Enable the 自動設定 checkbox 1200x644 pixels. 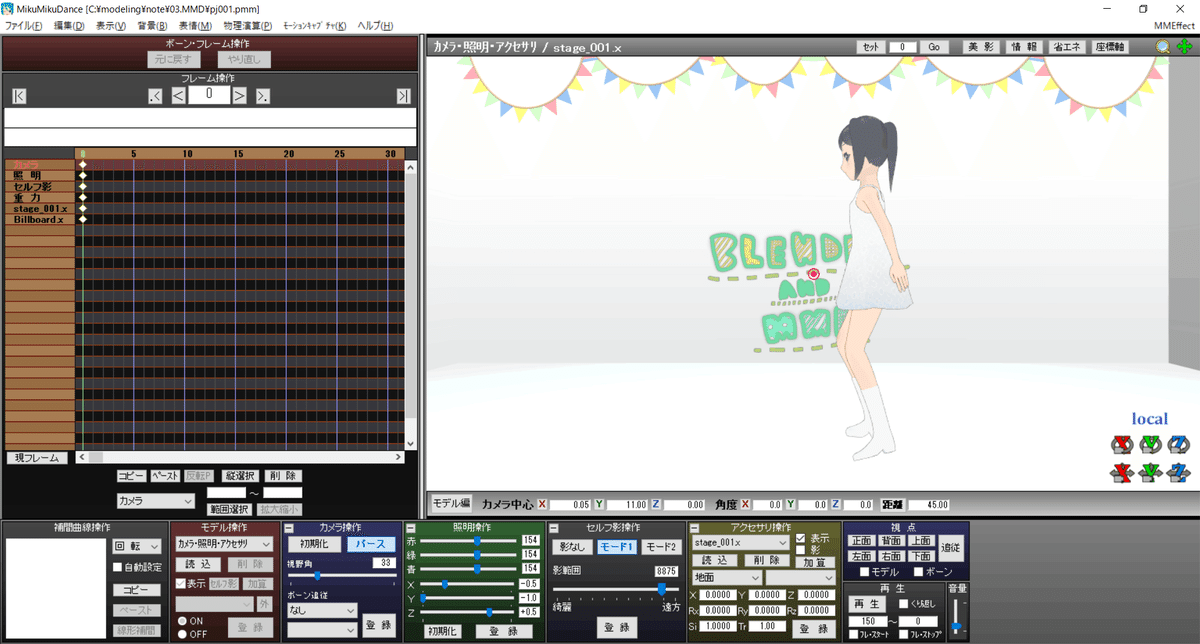click(x=117, y=567)
